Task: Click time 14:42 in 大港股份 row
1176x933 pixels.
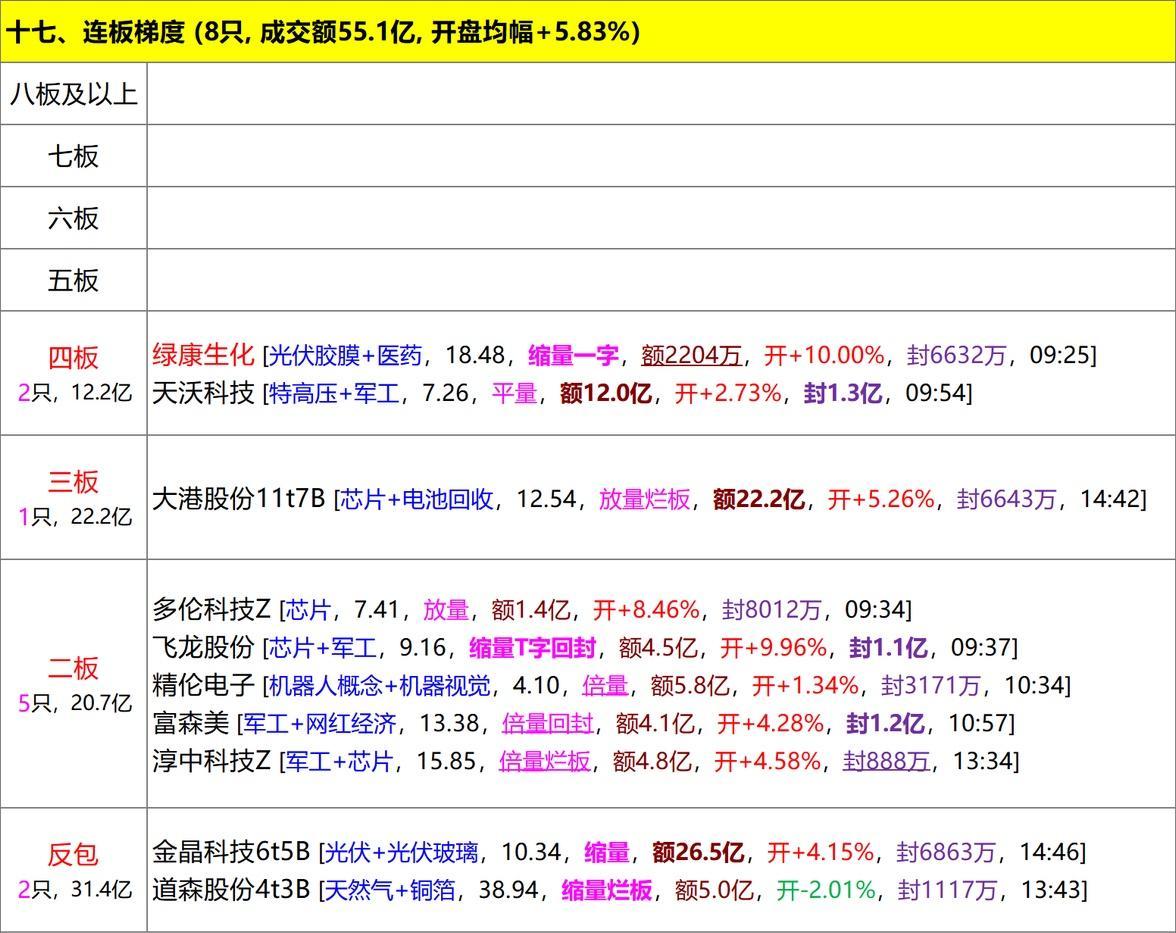Action: [1109, 500]
